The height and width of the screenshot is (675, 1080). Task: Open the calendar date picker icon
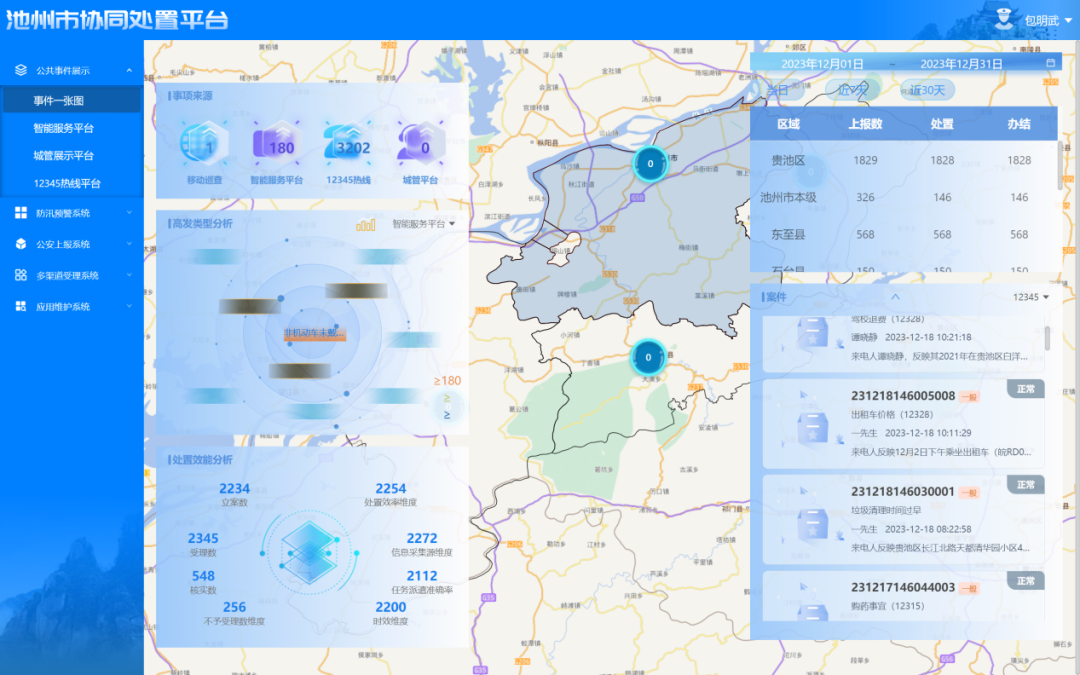pyautogui.click(x=1050, y=63)
